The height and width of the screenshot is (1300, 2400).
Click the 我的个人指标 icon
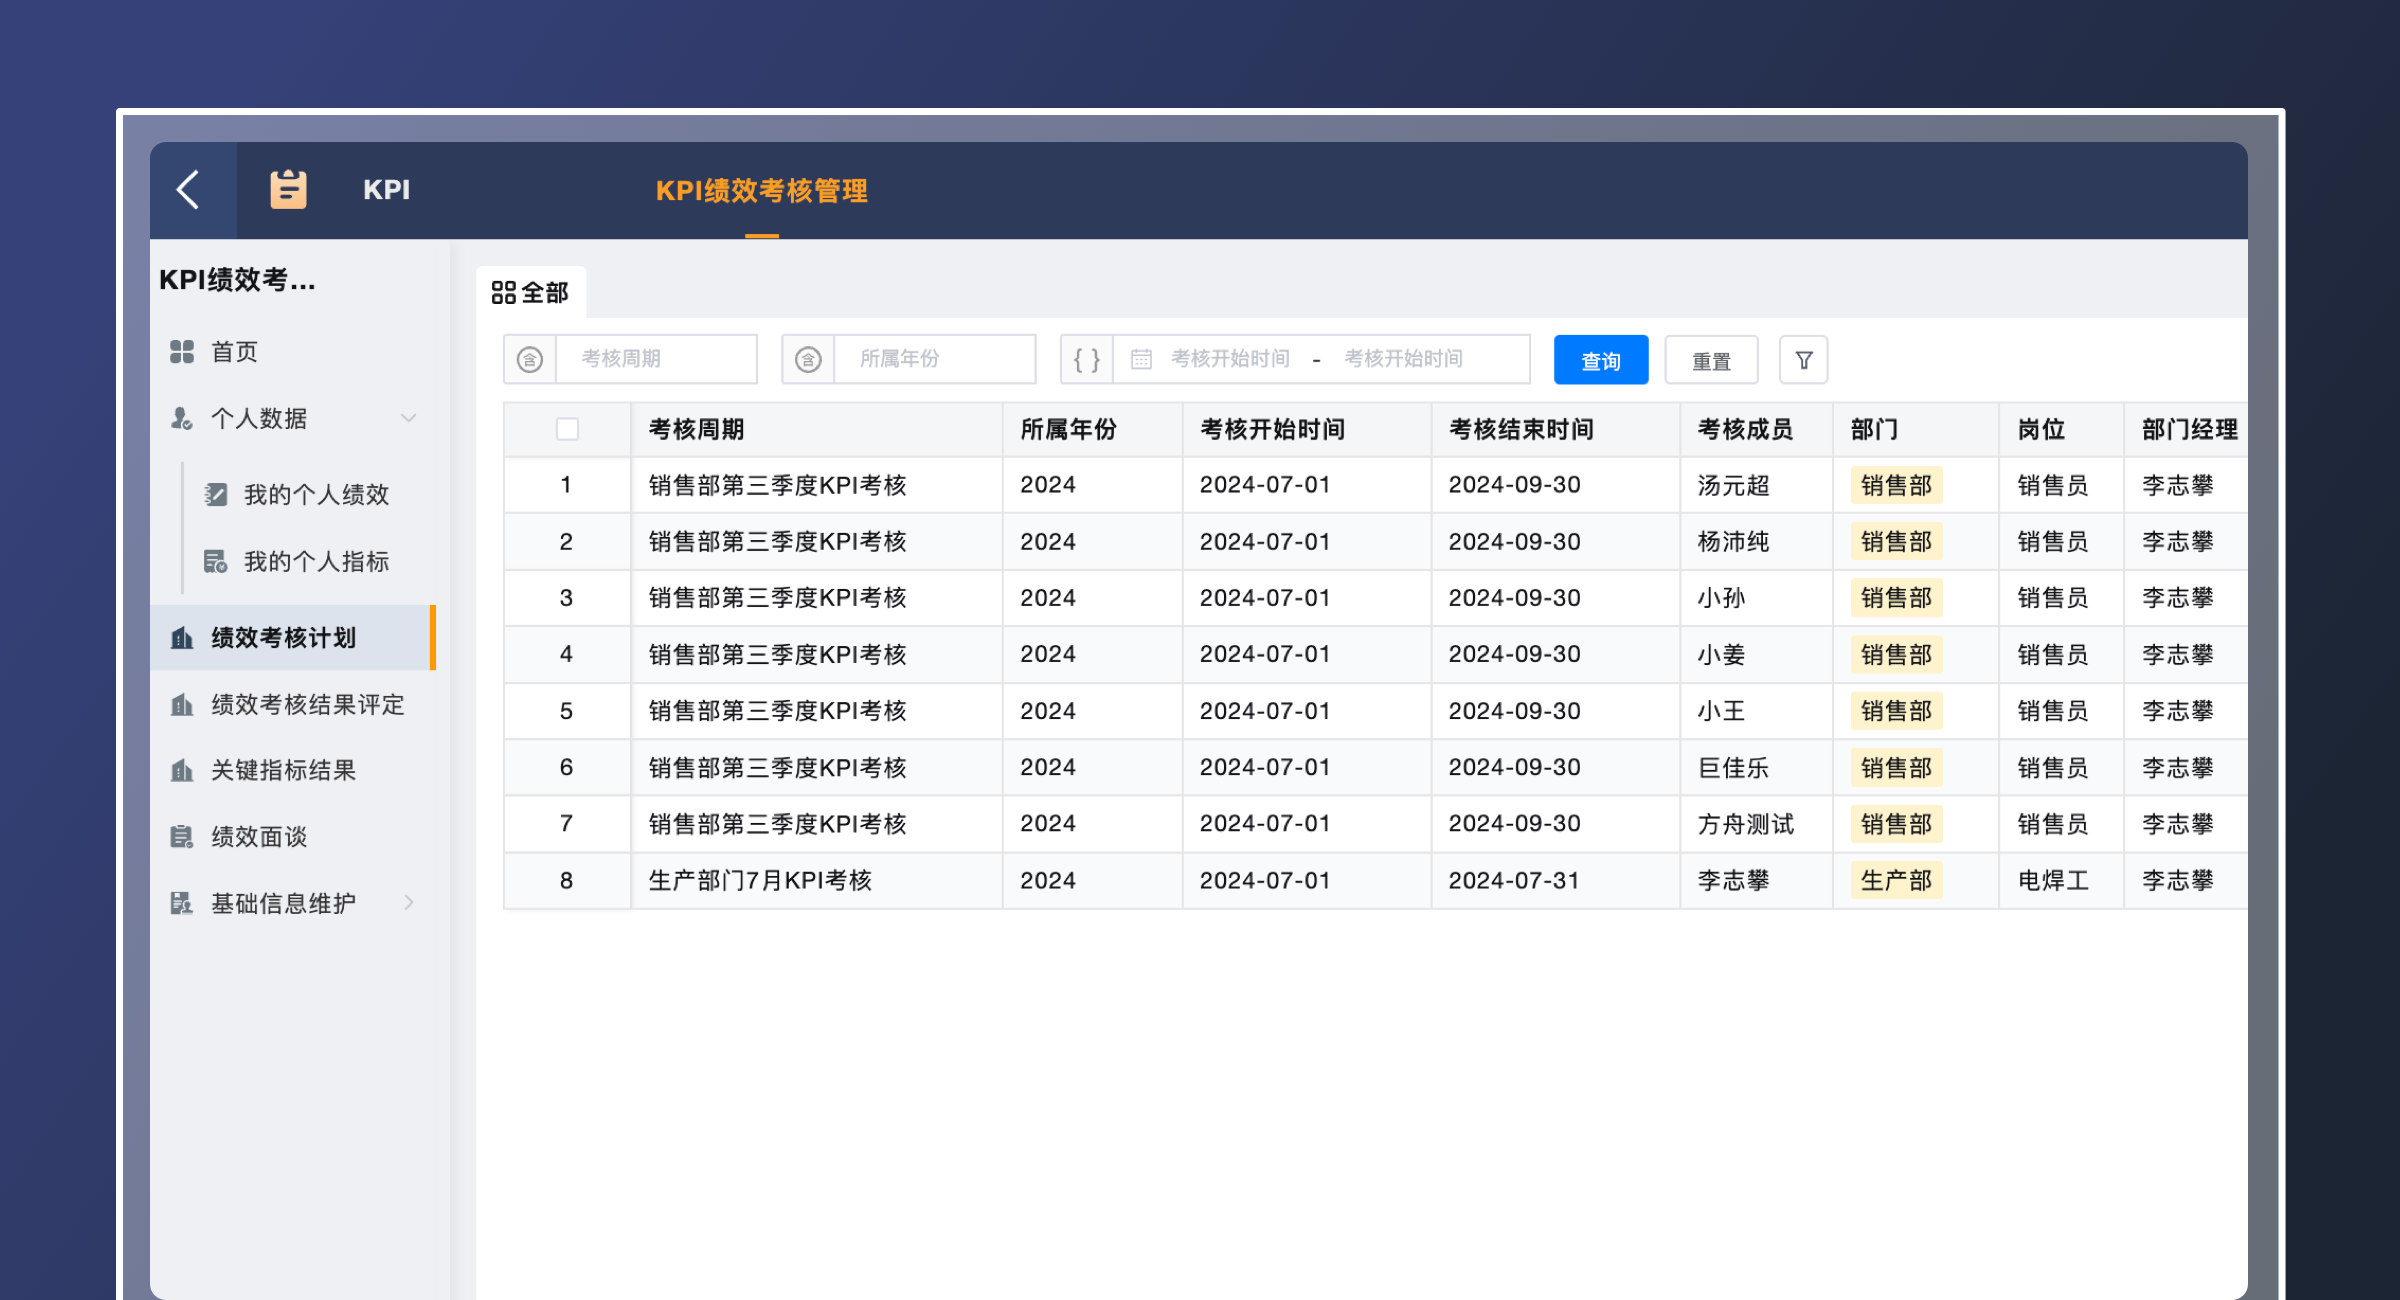pos(216,561)
